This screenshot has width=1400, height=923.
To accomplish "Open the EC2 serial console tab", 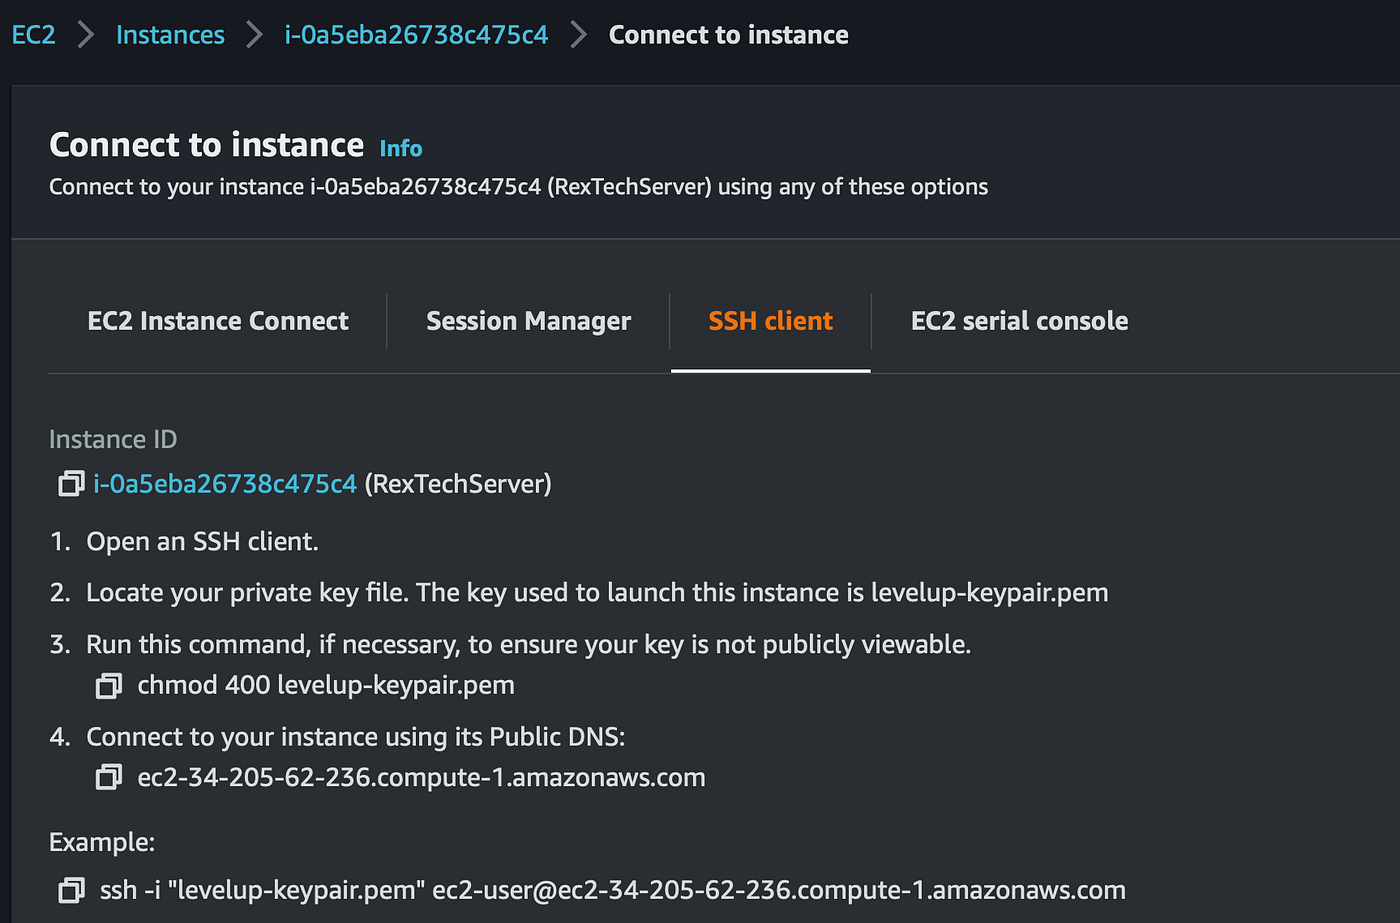I will [1019, 321].
